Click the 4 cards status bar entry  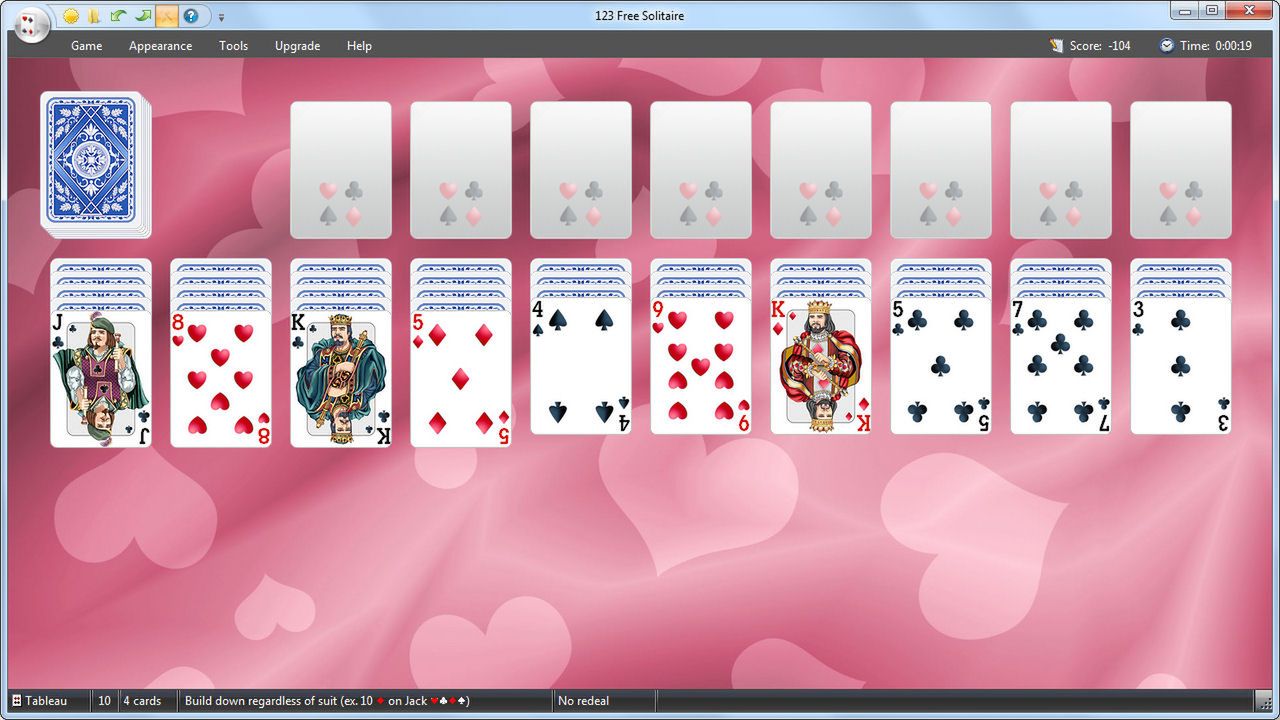click(142, 701)
